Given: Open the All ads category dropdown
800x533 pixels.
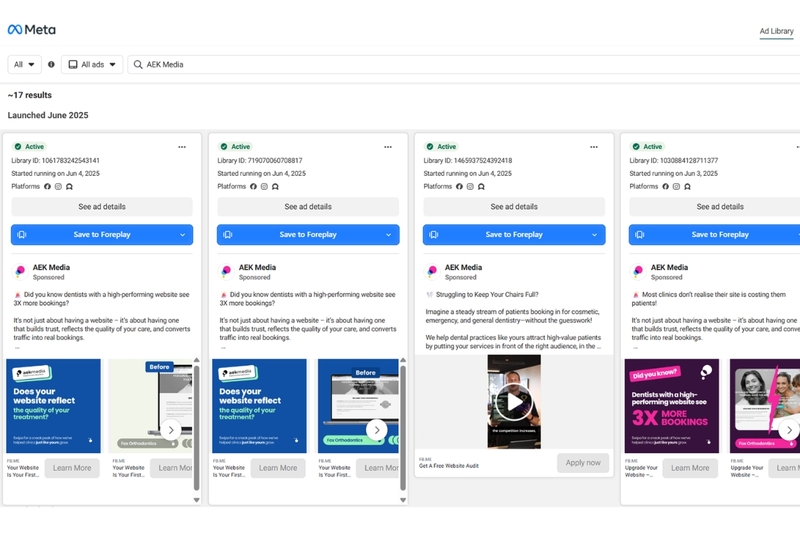Looking at the screenshot, I should [x=92, y=64].
